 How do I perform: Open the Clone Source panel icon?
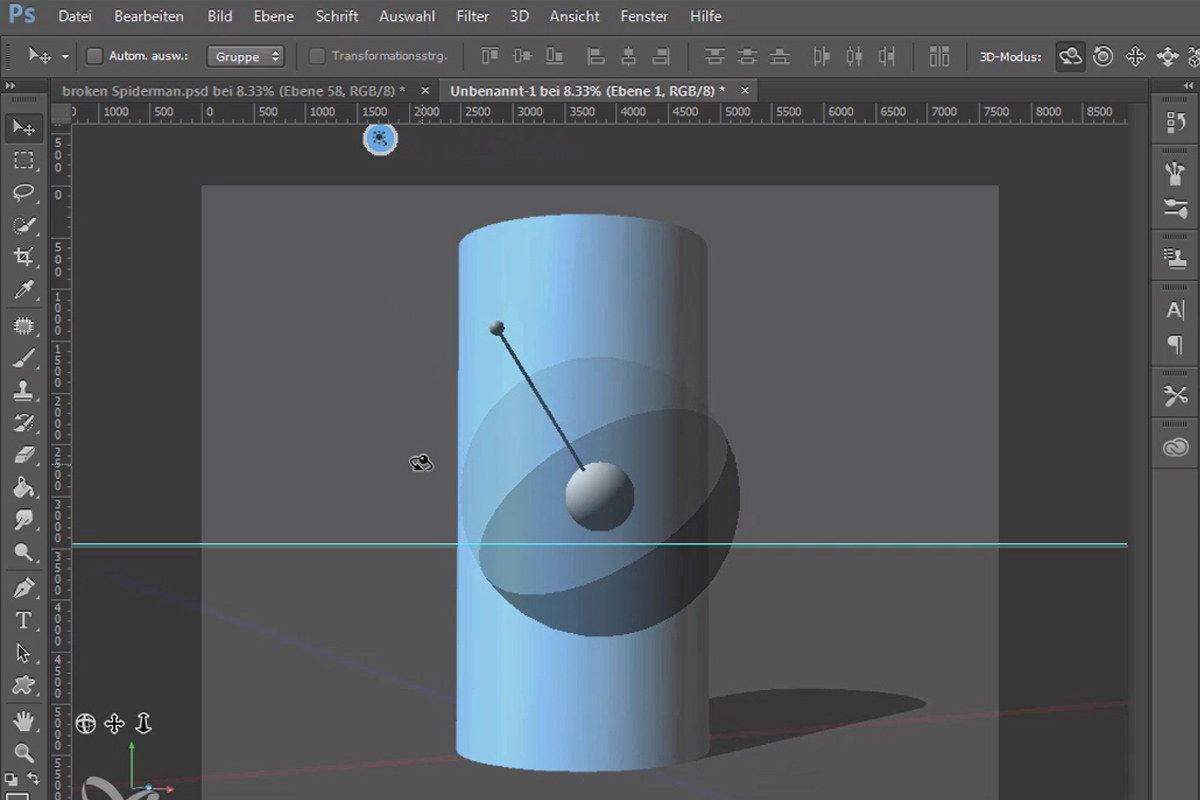pos(1175,258)
